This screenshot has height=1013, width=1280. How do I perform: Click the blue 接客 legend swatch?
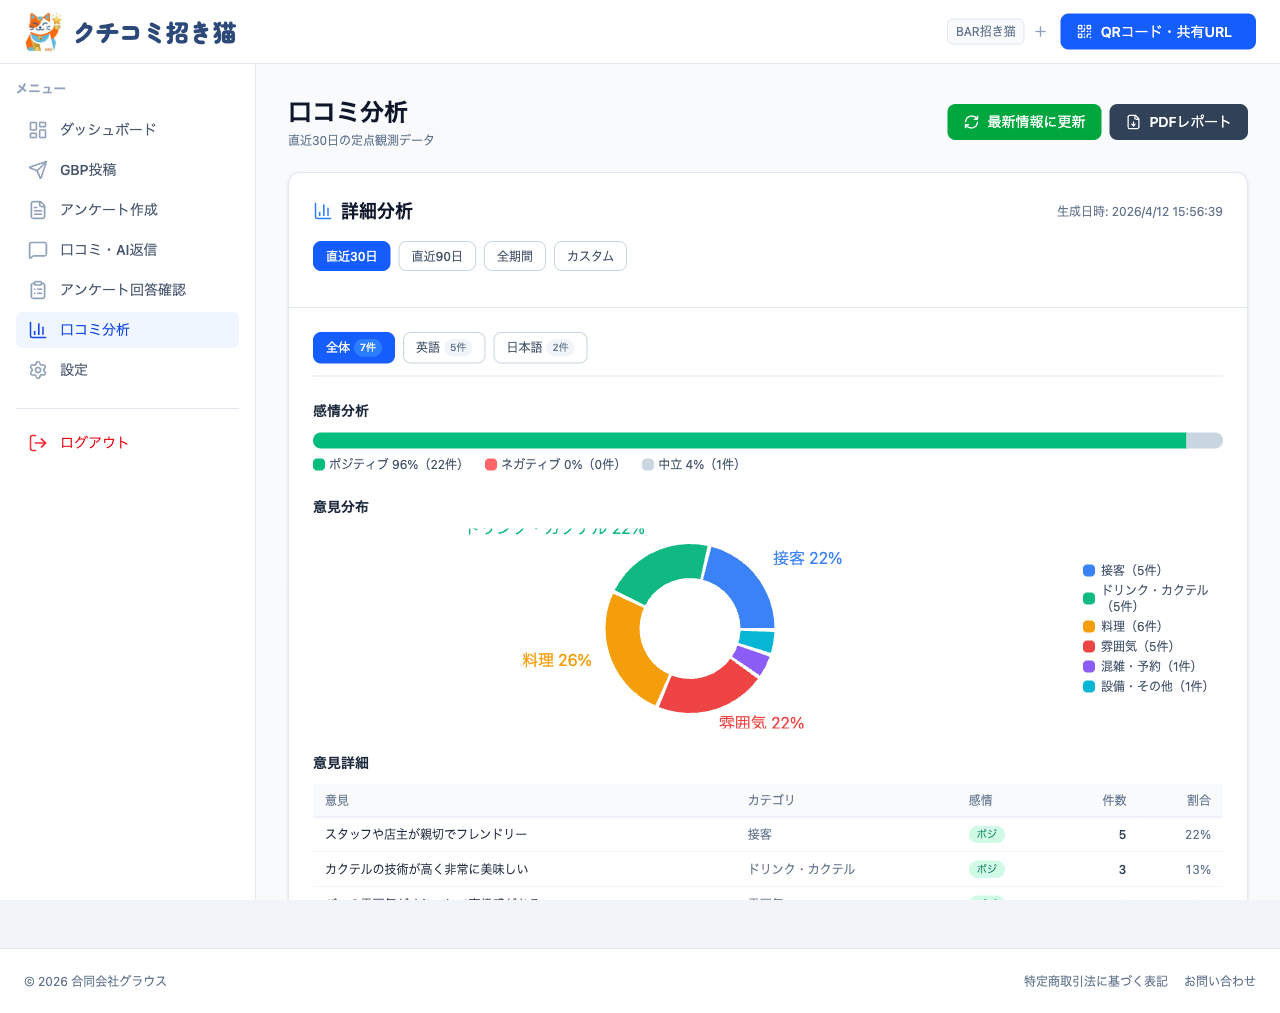(1089, 571)
